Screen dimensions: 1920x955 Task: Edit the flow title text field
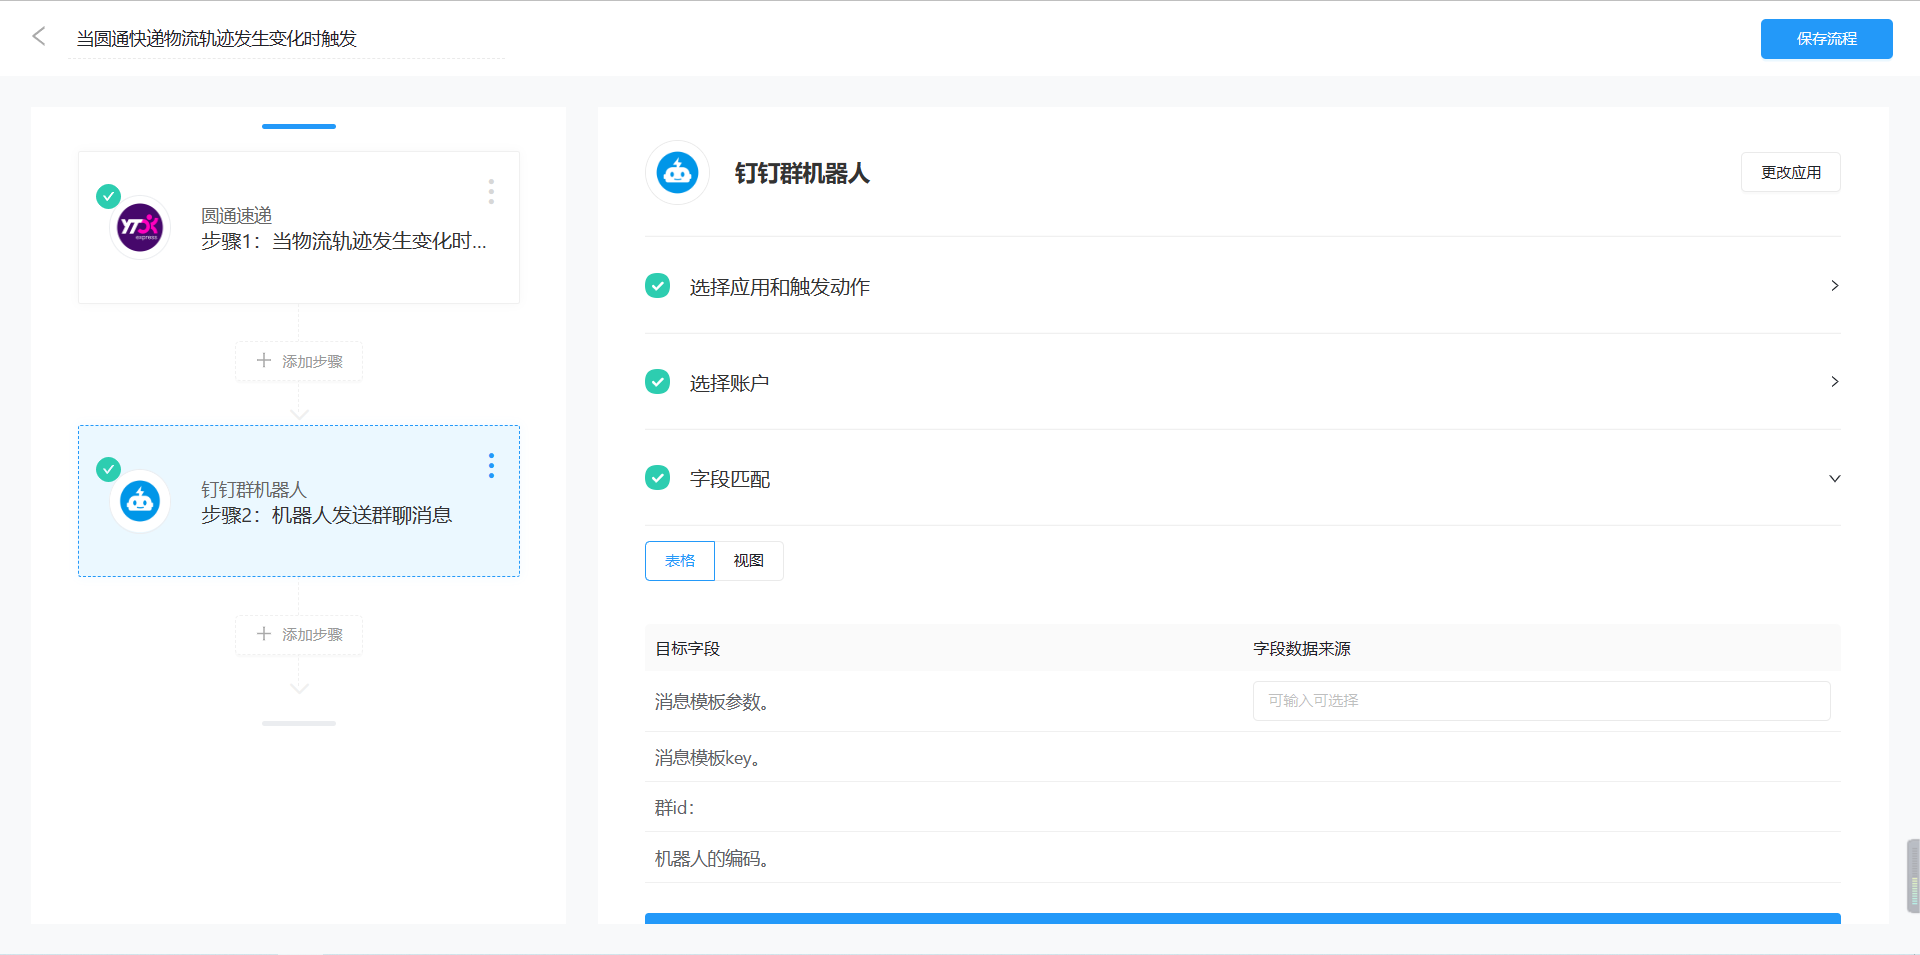pos(286,39)
